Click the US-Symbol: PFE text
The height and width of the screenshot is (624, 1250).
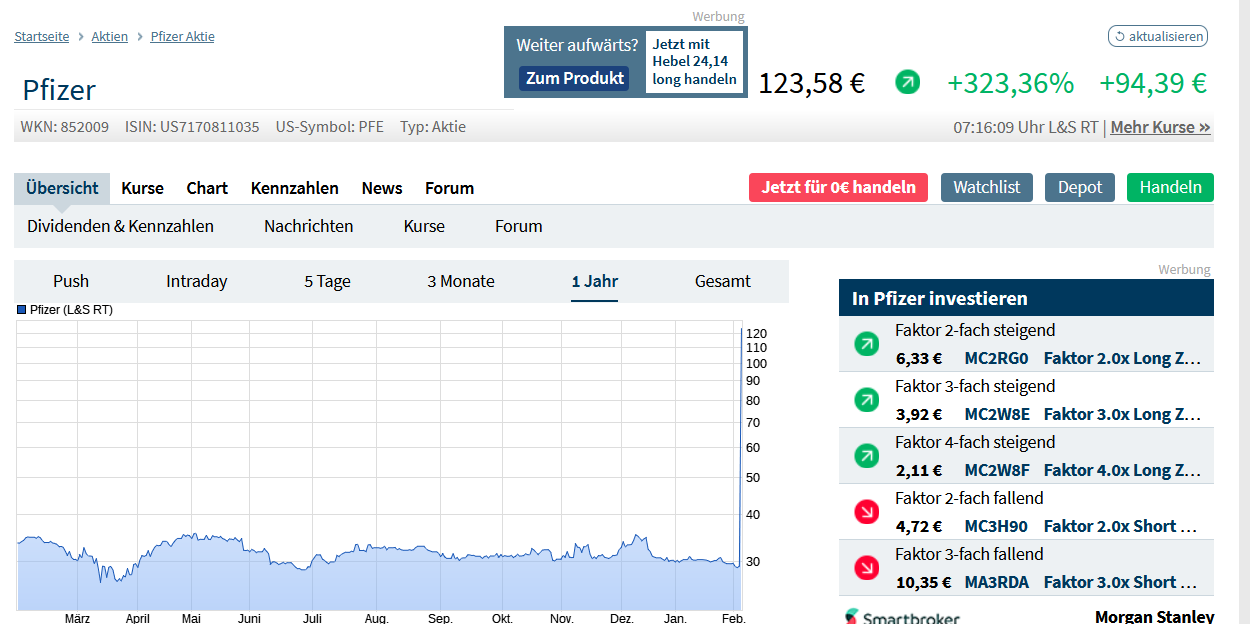330,127
